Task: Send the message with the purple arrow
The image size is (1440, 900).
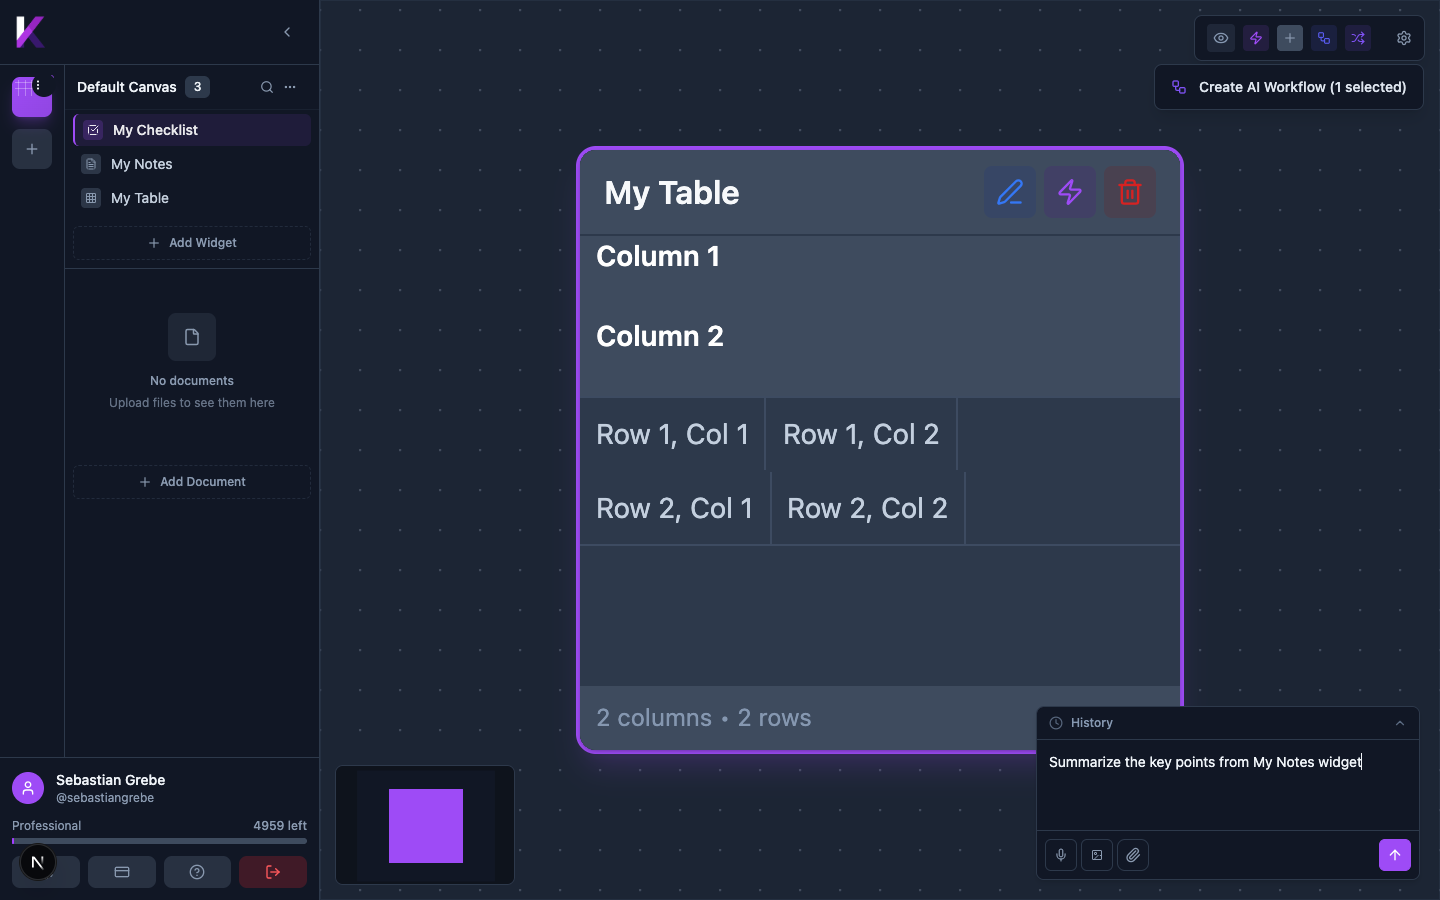Action: pos(1395,855)
